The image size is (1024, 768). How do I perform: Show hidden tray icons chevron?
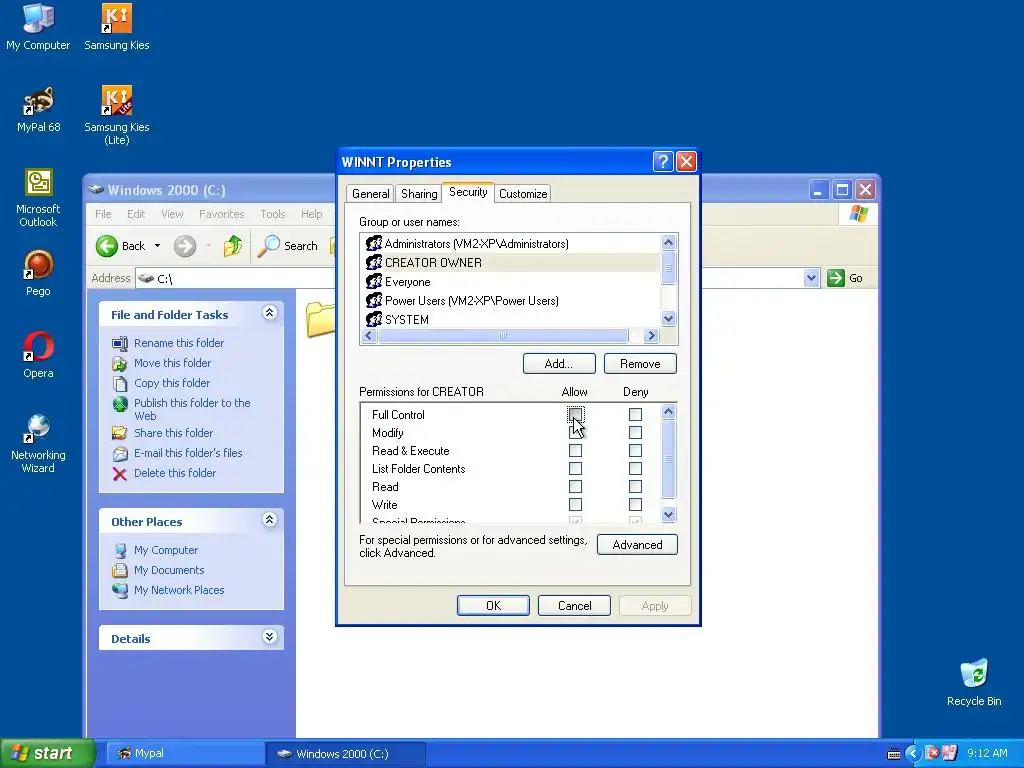click(913, 754)
